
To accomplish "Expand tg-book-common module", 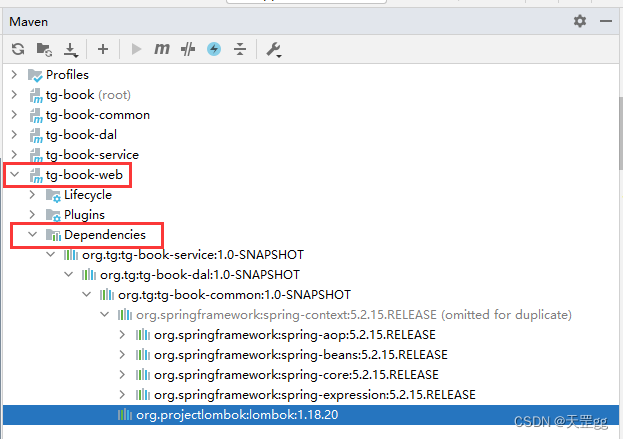I will click(14, 114).
